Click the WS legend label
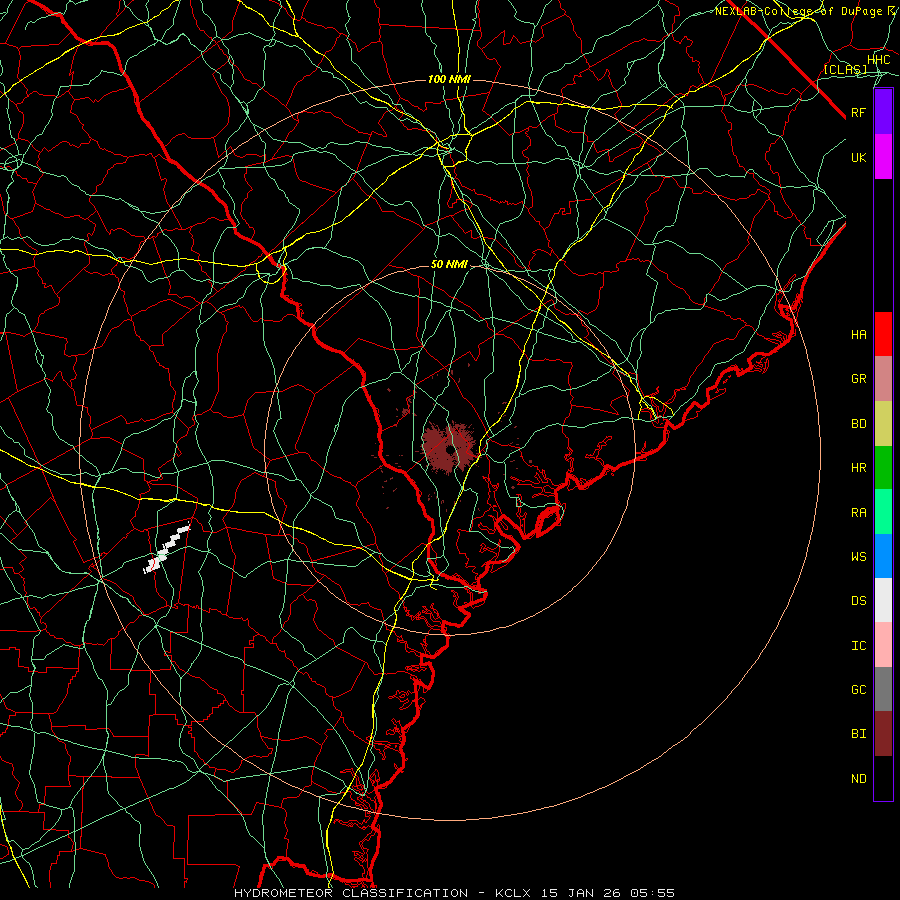 click(x=858, y=556)
